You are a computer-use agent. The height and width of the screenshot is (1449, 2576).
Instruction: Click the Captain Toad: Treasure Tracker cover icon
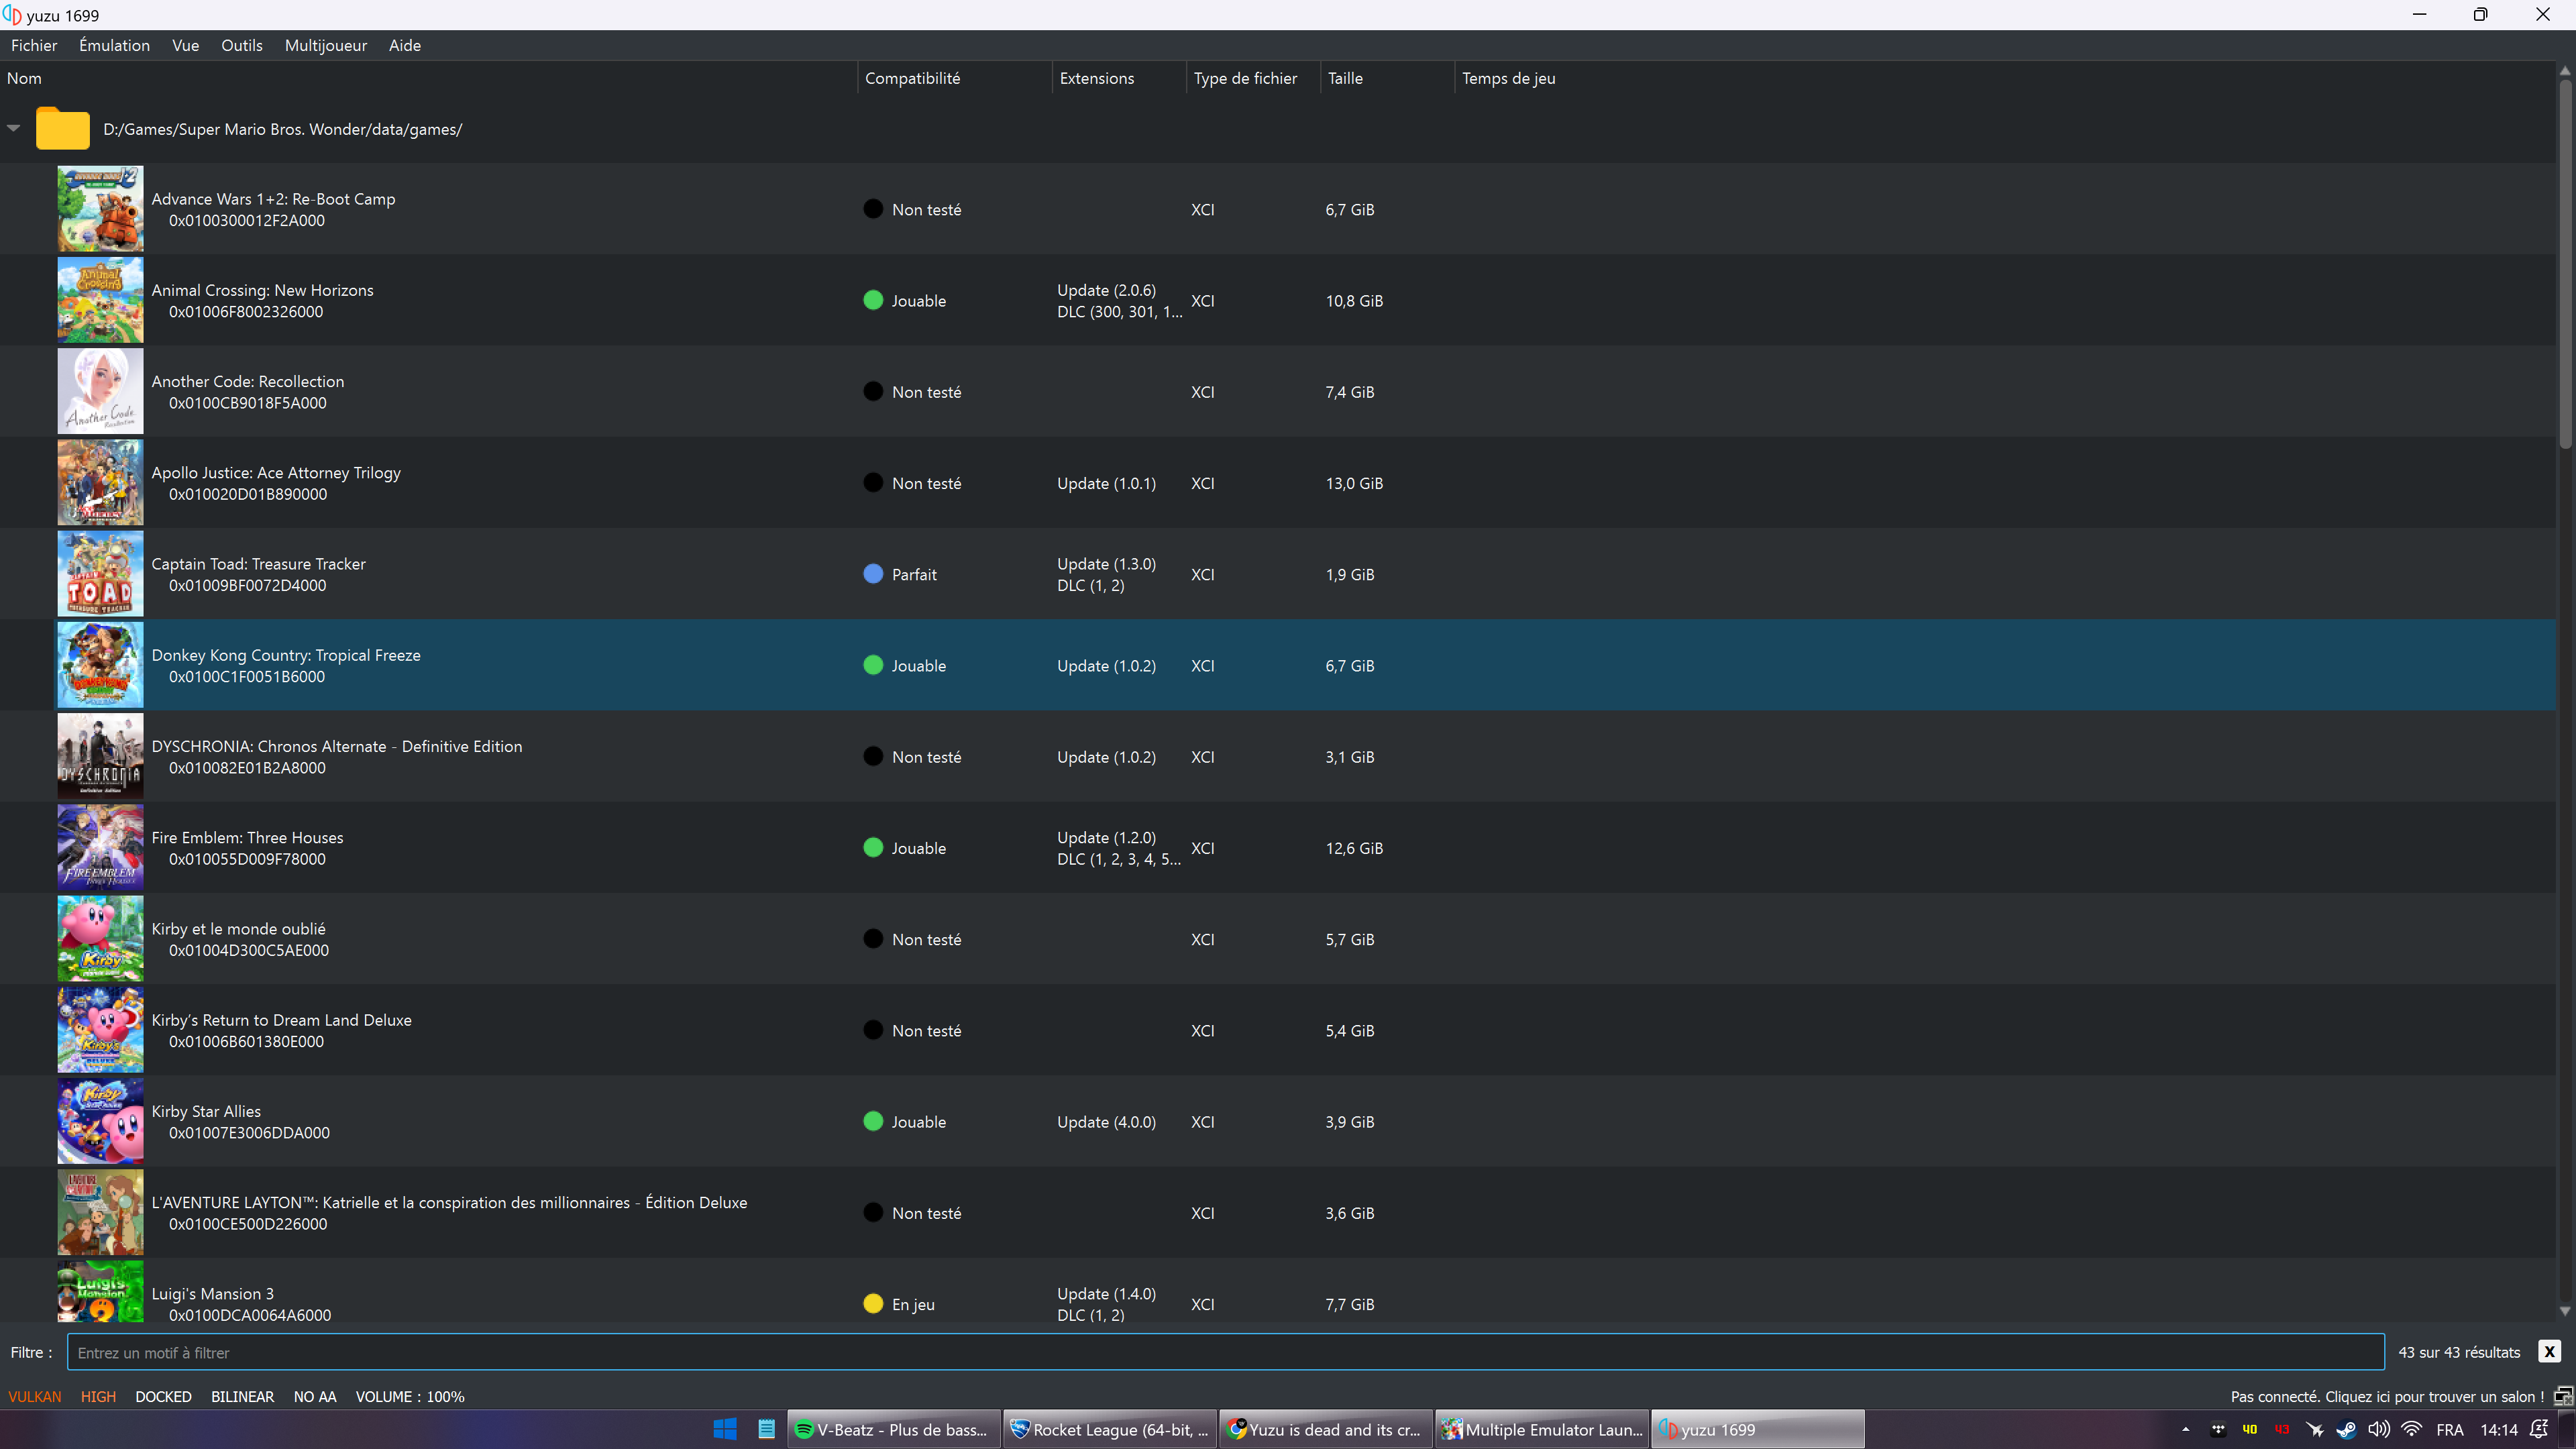click(100, 574)
